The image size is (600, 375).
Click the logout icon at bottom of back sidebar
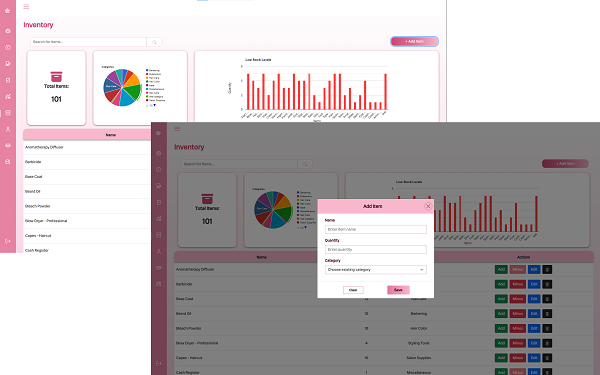coord(8,241)
